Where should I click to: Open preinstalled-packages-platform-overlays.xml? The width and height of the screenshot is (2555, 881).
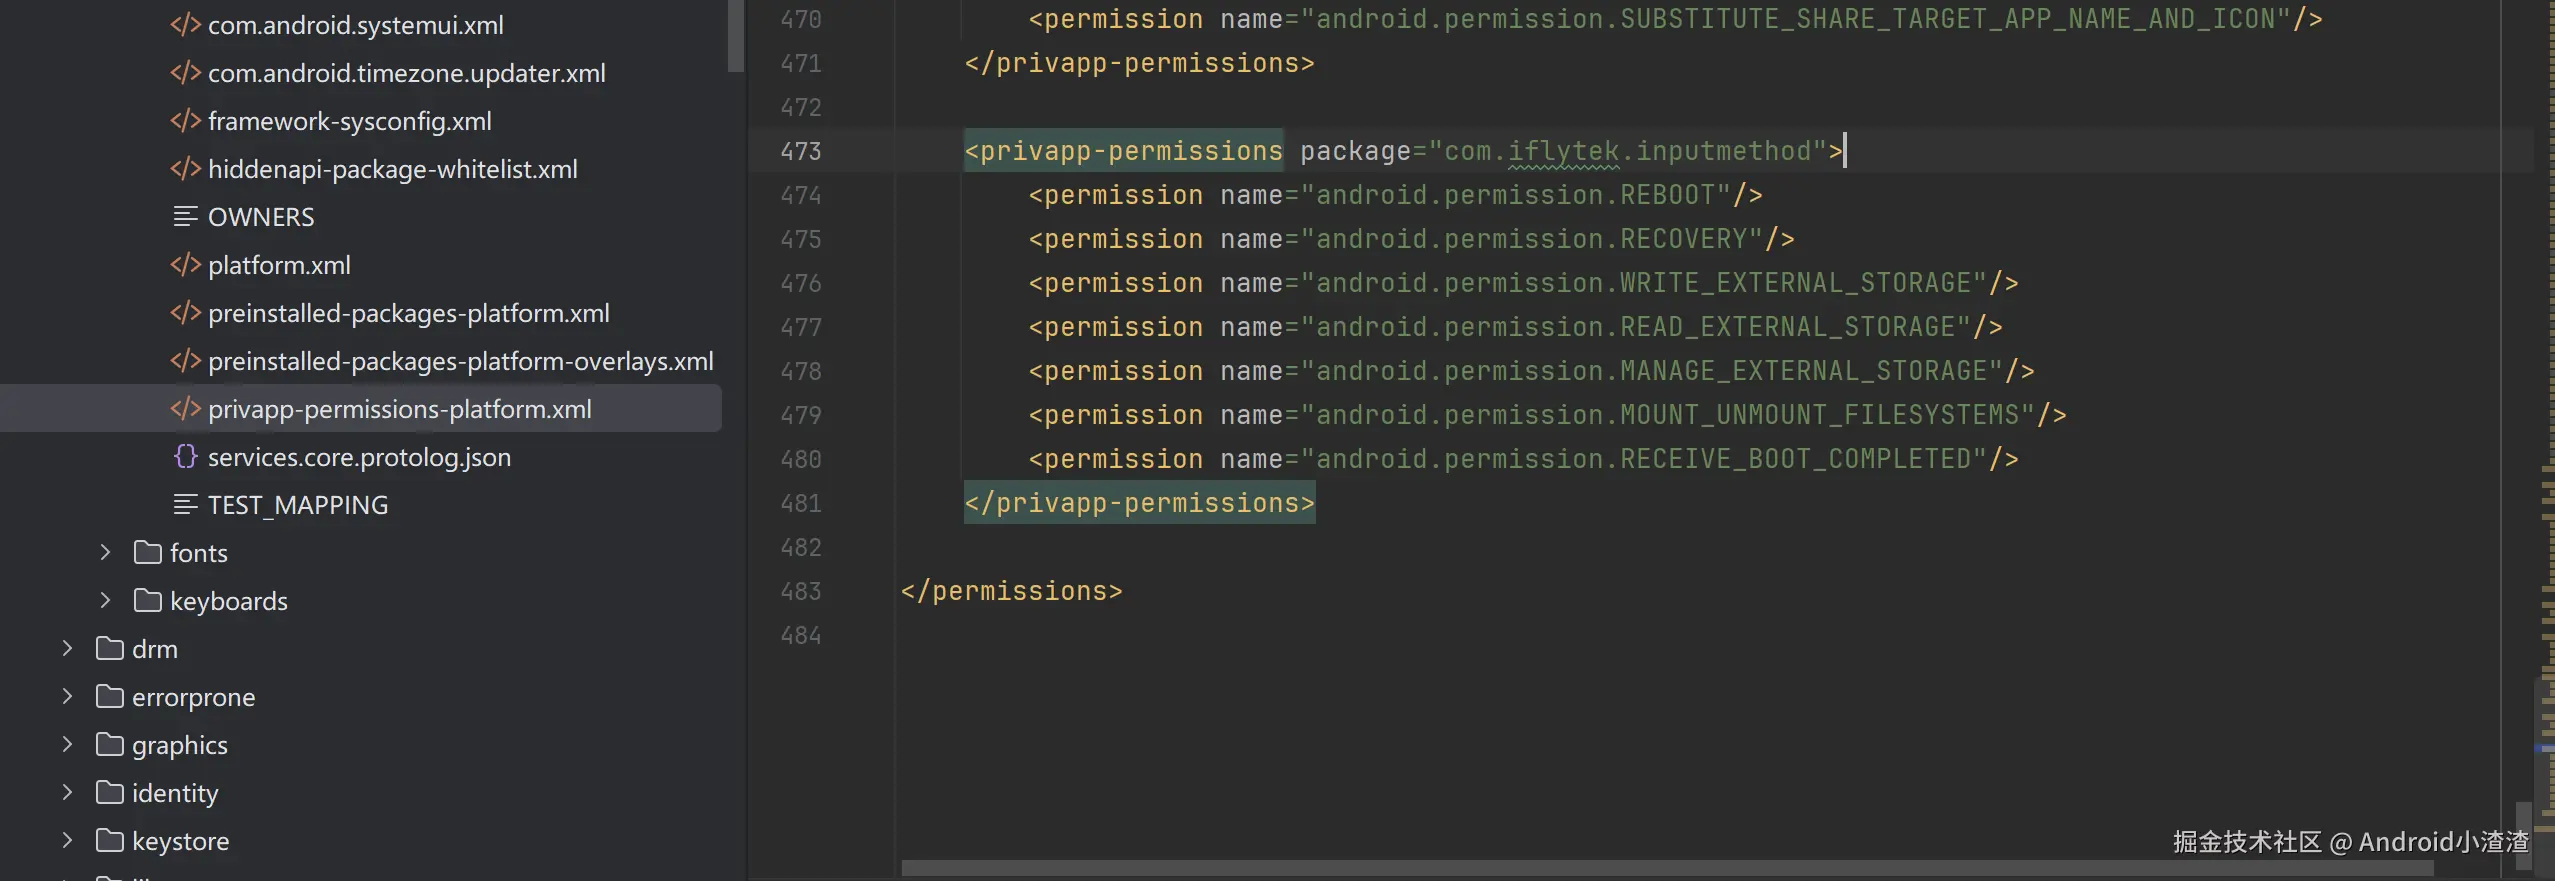tap(460, 361)
